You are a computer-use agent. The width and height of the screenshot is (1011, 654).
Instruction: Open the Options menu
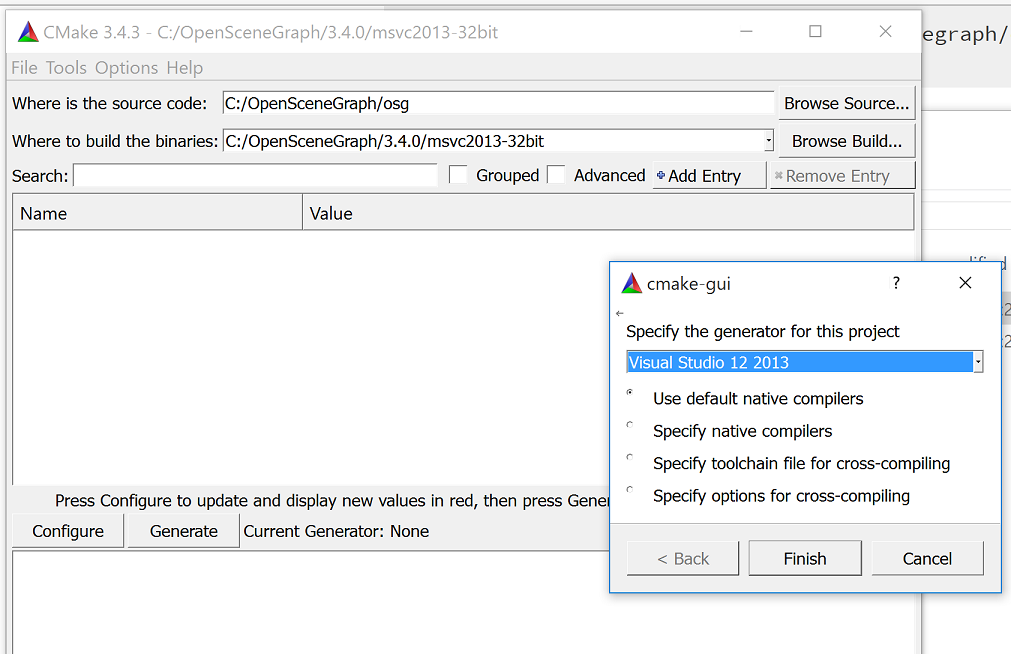[126, 68]
